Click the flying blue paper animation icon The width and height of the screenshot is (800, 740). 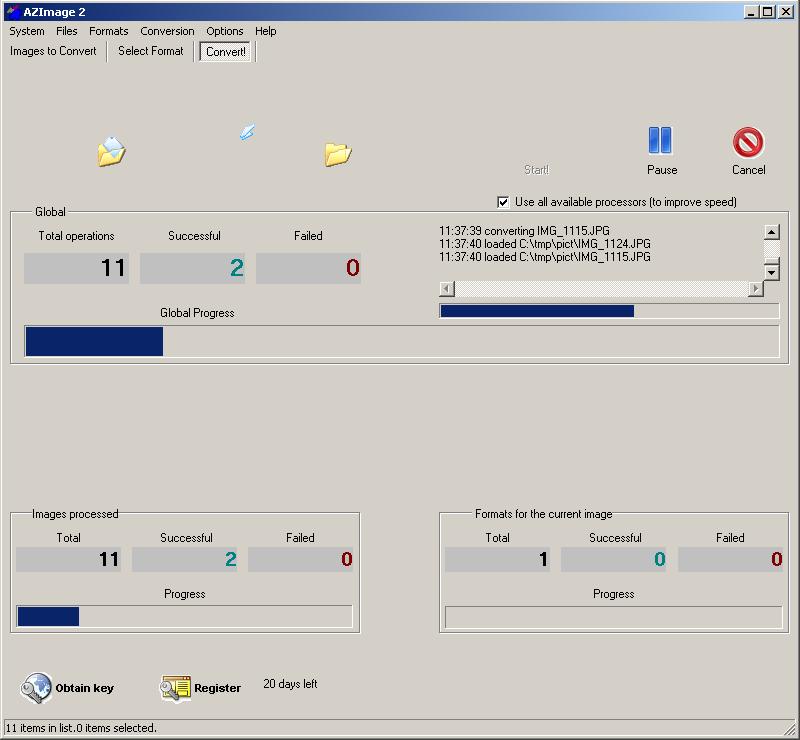[x=247, y=132]
